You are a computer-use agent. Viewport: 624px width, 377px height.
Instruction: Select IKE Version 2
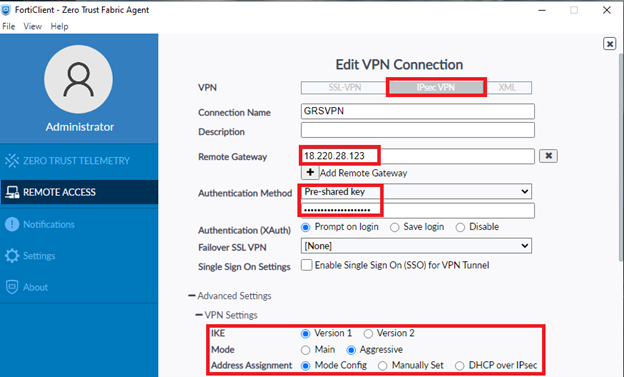coord(368,334)
